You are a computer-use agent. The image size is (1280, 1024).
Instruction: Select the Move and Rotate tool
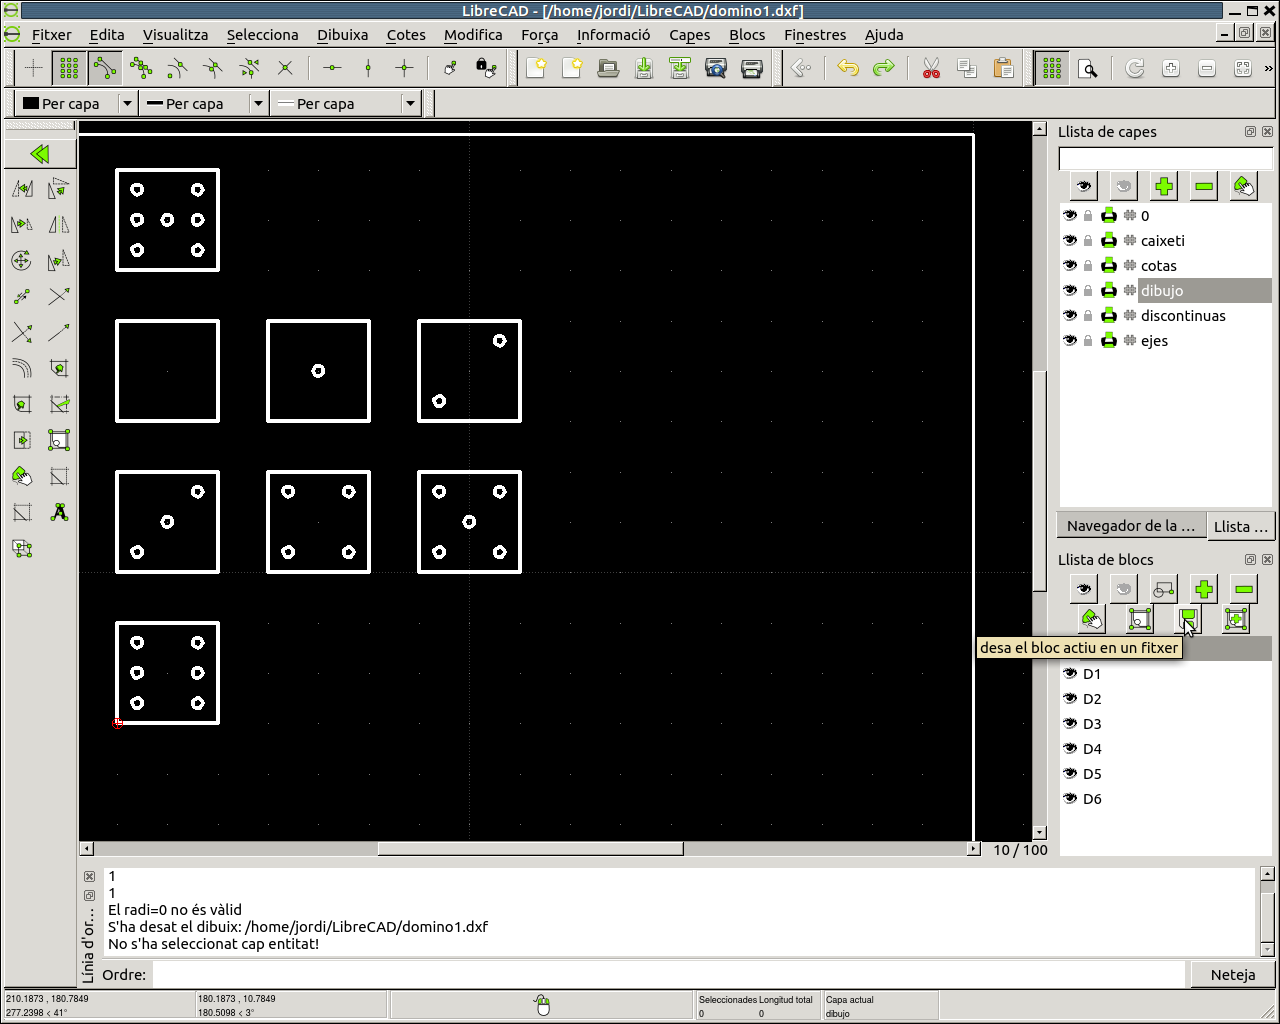pyautogui.click(x=22, y=261)
